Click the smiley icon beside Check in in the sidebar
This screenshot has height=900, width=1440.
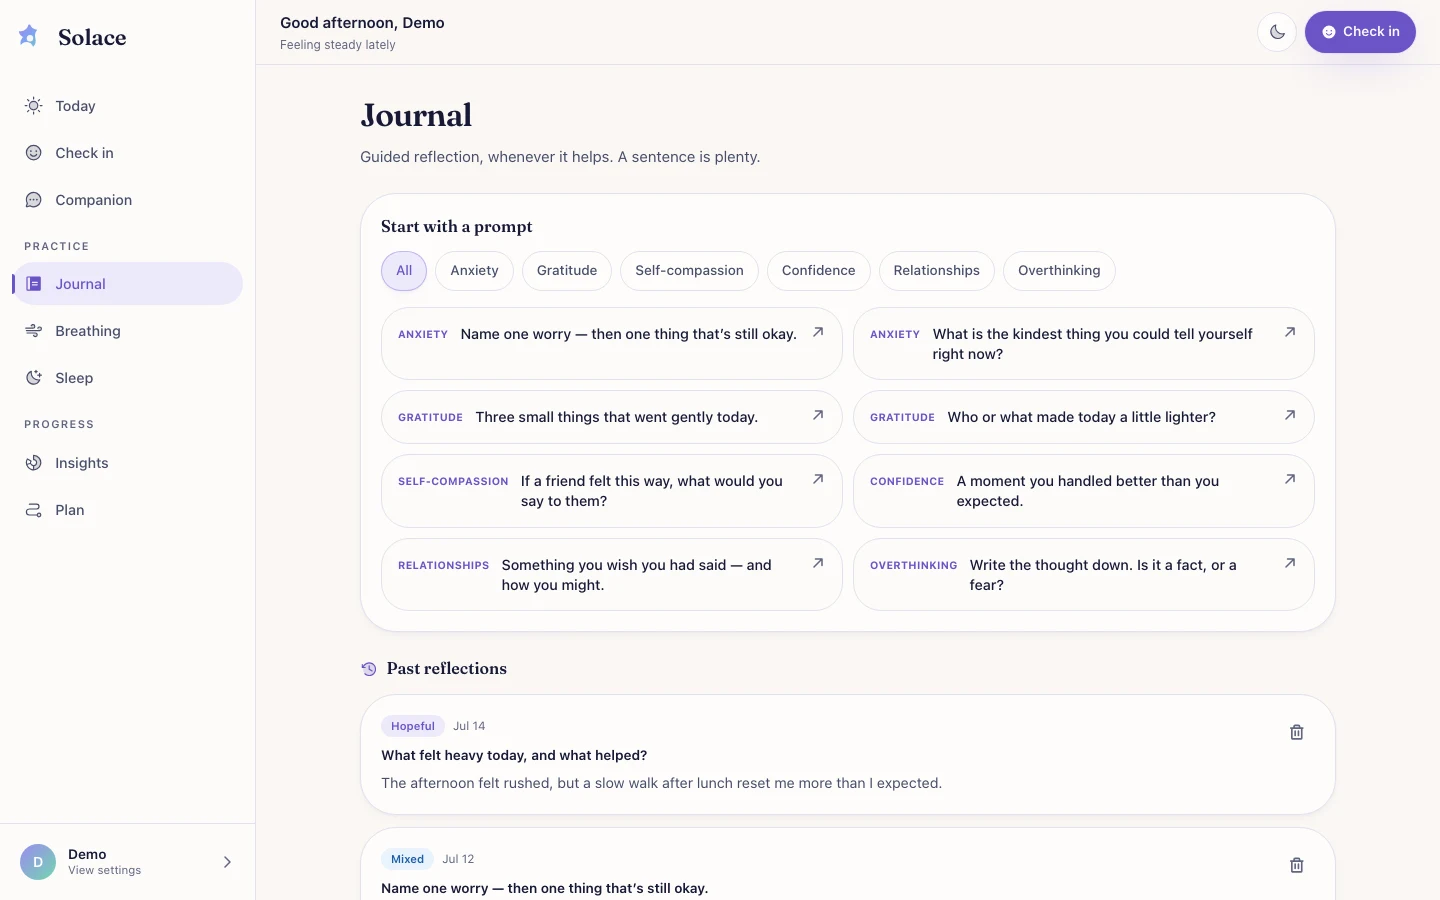pos(34,153)
